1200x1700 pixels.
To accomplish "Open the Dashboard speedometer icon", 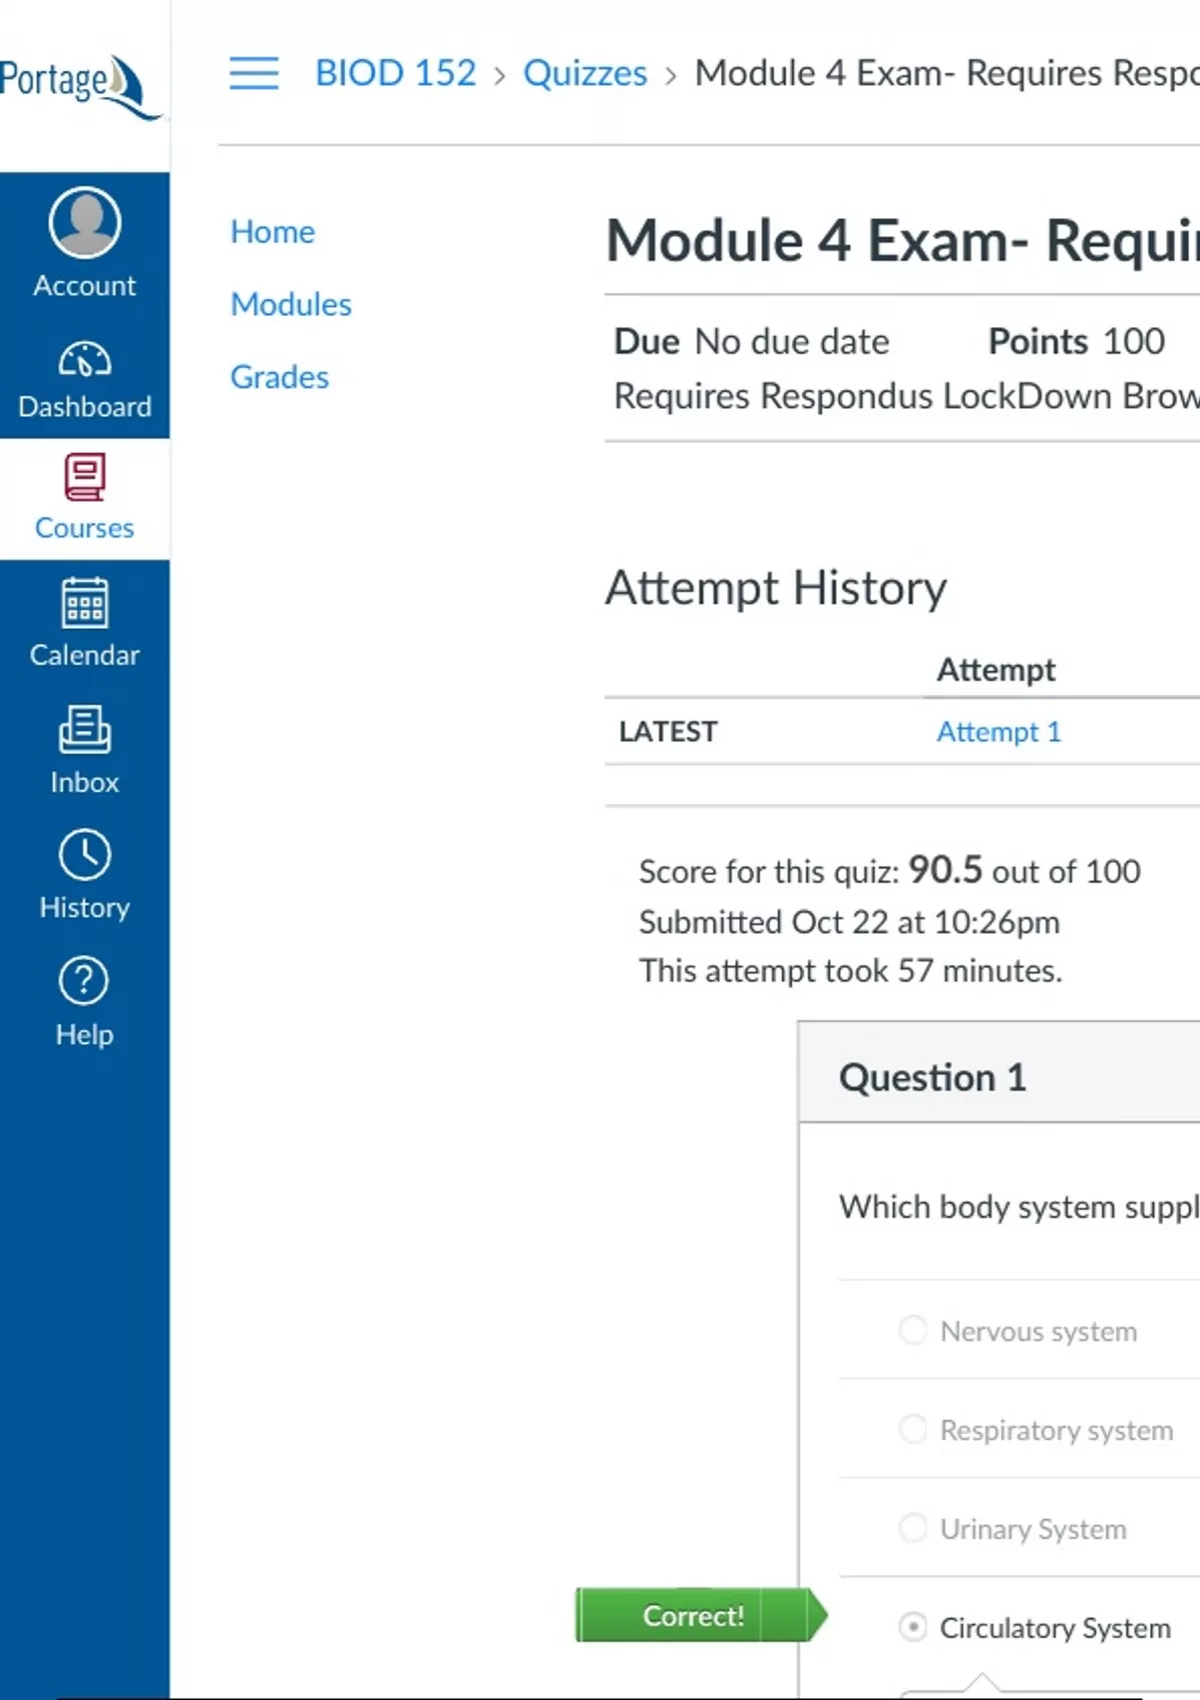I will tap(85, 360).
